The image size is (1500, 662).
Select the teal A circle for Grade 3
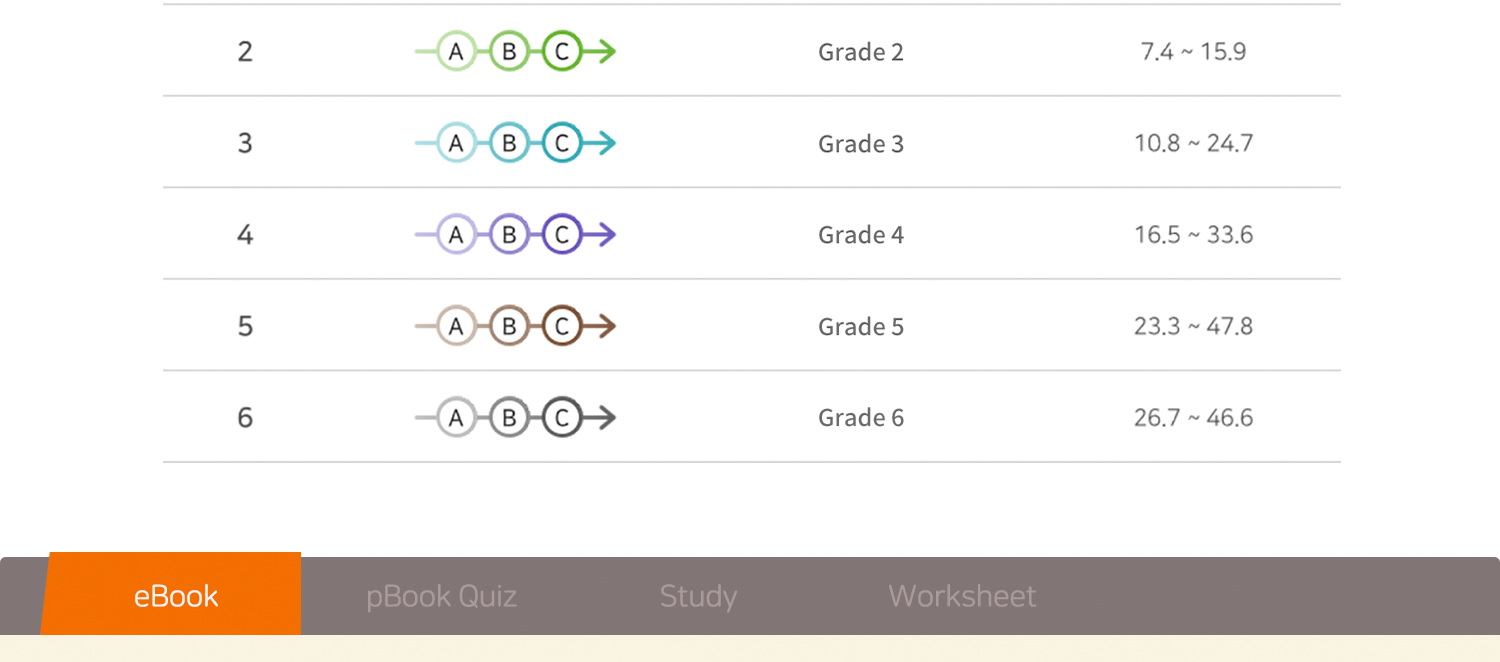456,144
